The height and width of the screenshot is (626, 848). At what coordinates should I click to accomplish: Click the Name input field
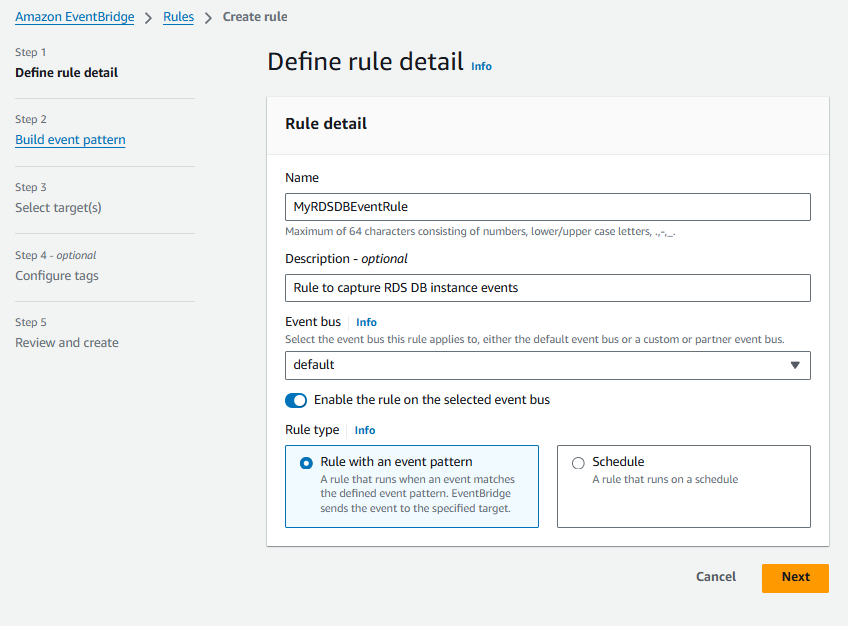[547, 207]
